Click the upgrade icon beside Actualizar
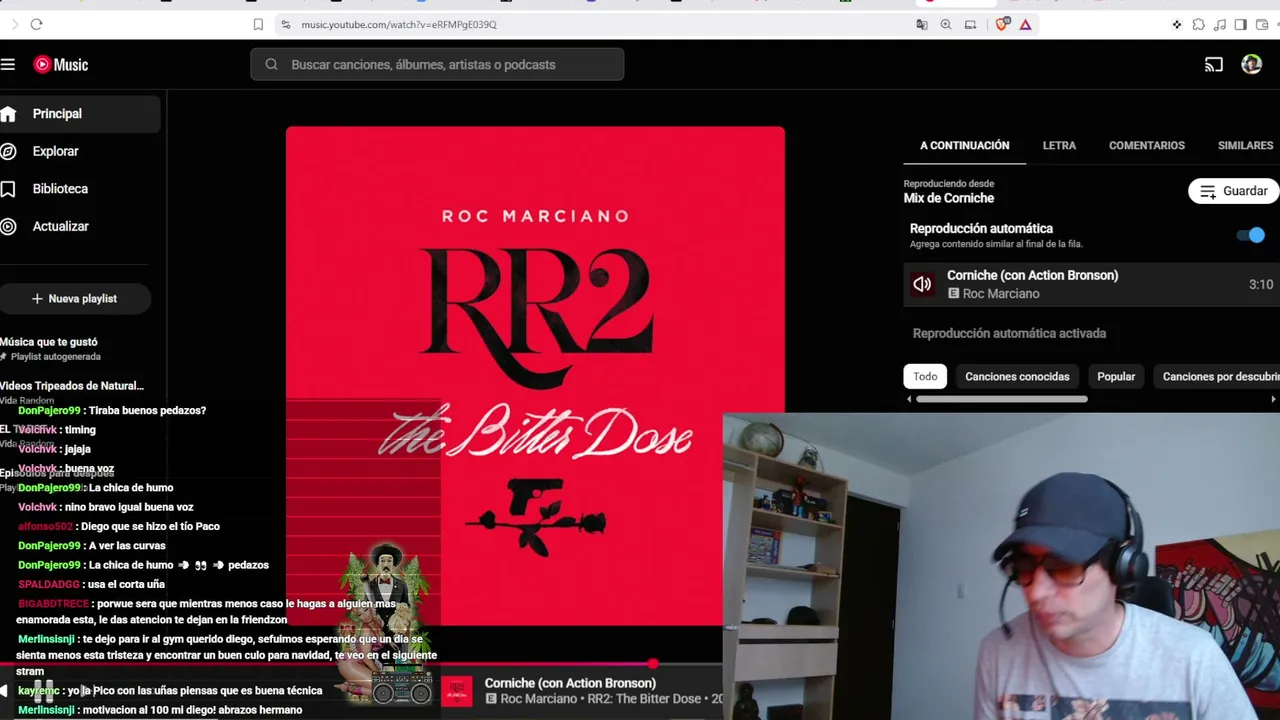Screen dimensions: 1280x720 coord(8,226)
